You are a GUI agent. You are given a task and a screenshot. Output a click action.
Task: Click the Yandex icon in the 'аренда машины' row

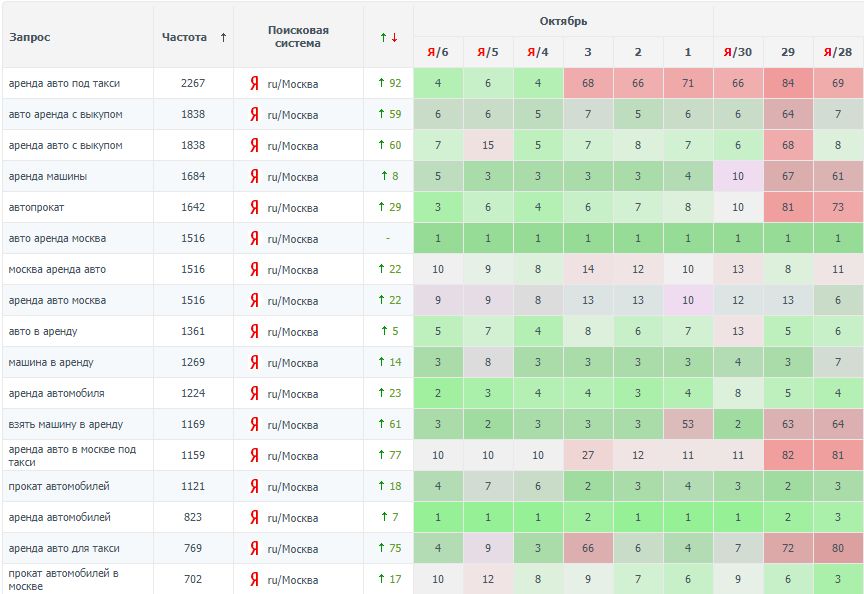(254, 177)
